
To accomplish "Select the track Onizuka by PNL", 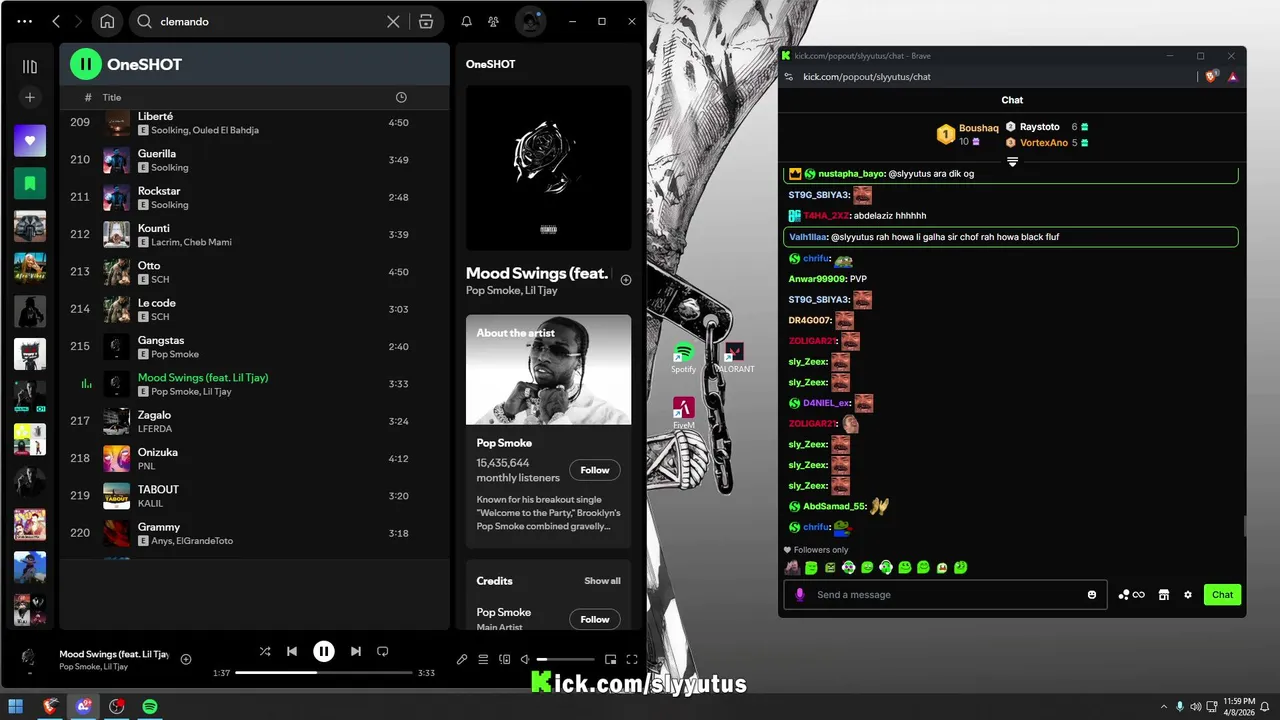I will (254, 459).
